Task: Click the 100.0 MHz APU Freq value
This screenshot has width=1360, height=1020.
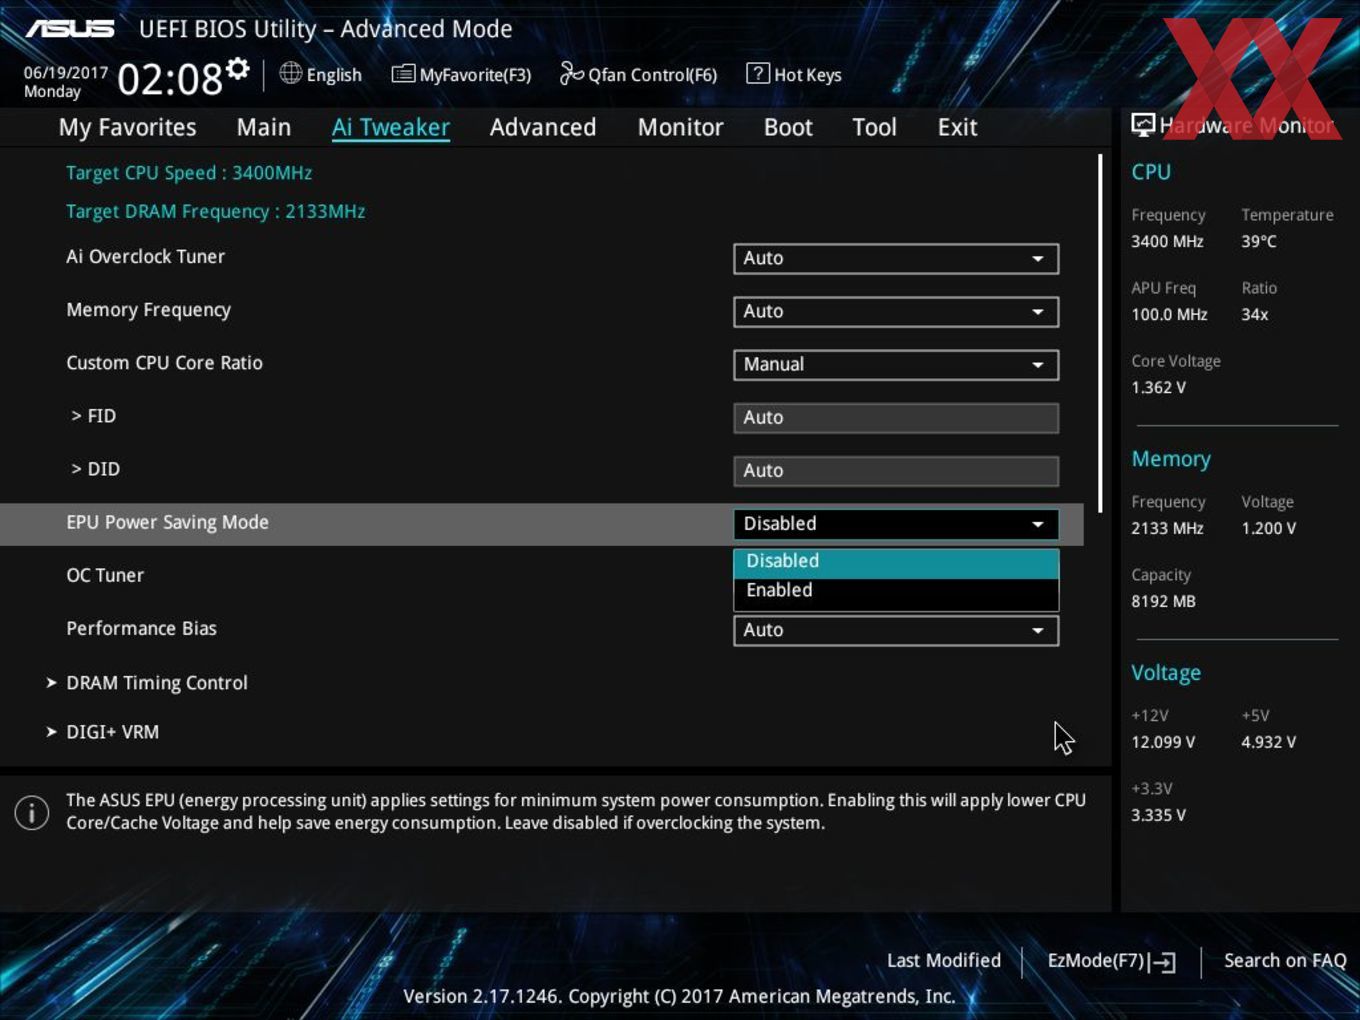Action: pos(1169,314)
